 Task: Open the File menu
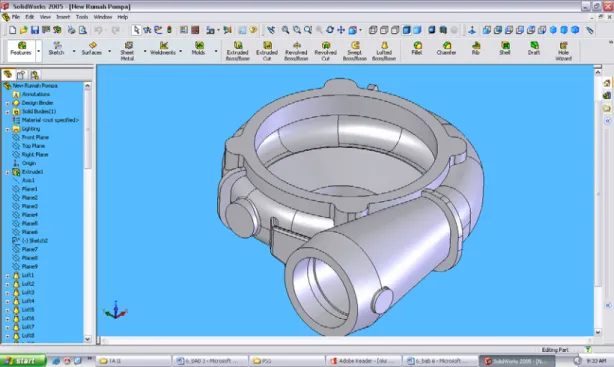16,17
